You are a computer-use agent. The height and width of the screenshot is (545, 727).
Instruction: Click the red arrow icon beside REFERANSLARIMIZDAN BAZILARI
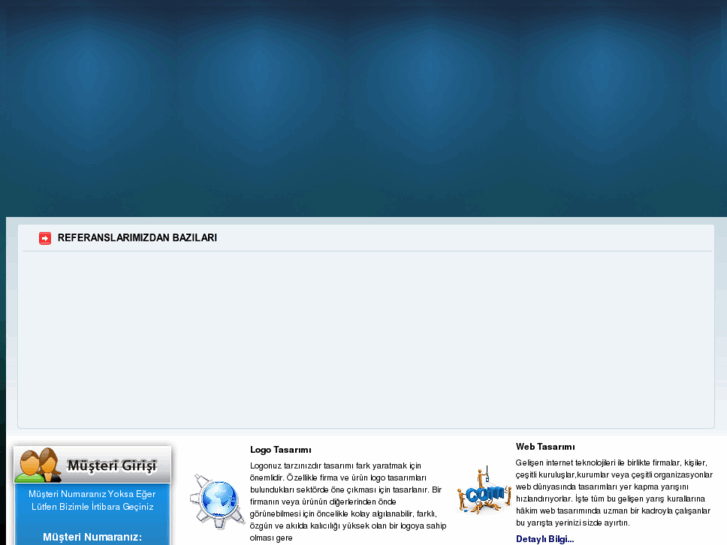(x=45, y=238)
